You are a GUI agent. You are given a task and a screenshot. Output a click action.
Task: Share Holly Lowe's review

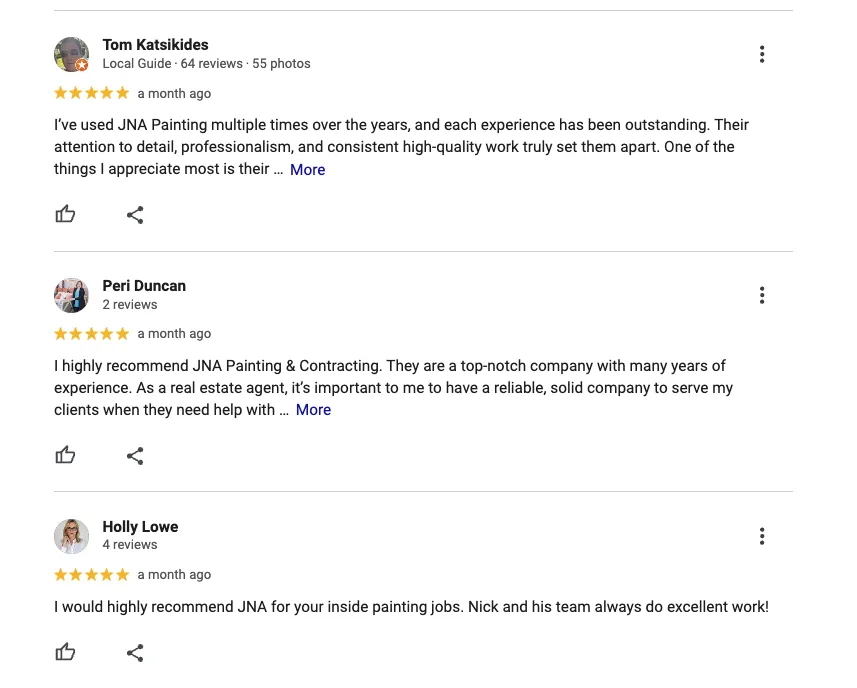pos(135,652)
